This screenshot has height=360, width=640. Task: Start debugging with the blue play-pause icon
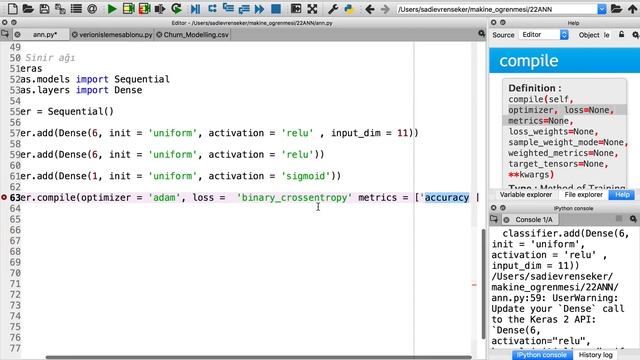(196, 9)
